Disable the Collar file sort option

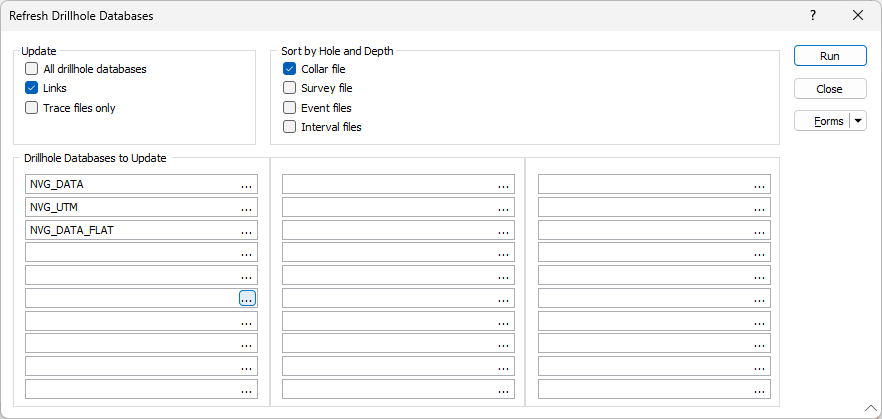pyautogui.click(x=290, y=69)
